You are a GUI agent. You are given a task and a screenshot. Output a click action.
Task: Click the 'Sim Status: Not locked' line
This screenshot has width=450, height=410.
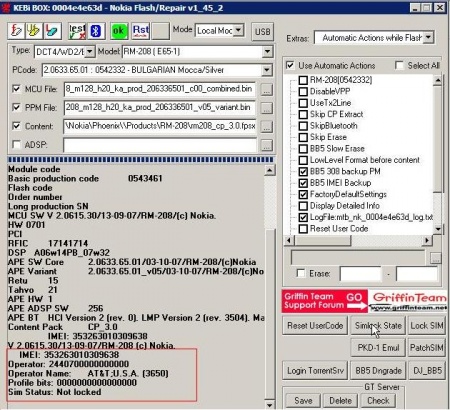(x=55, y=392)
